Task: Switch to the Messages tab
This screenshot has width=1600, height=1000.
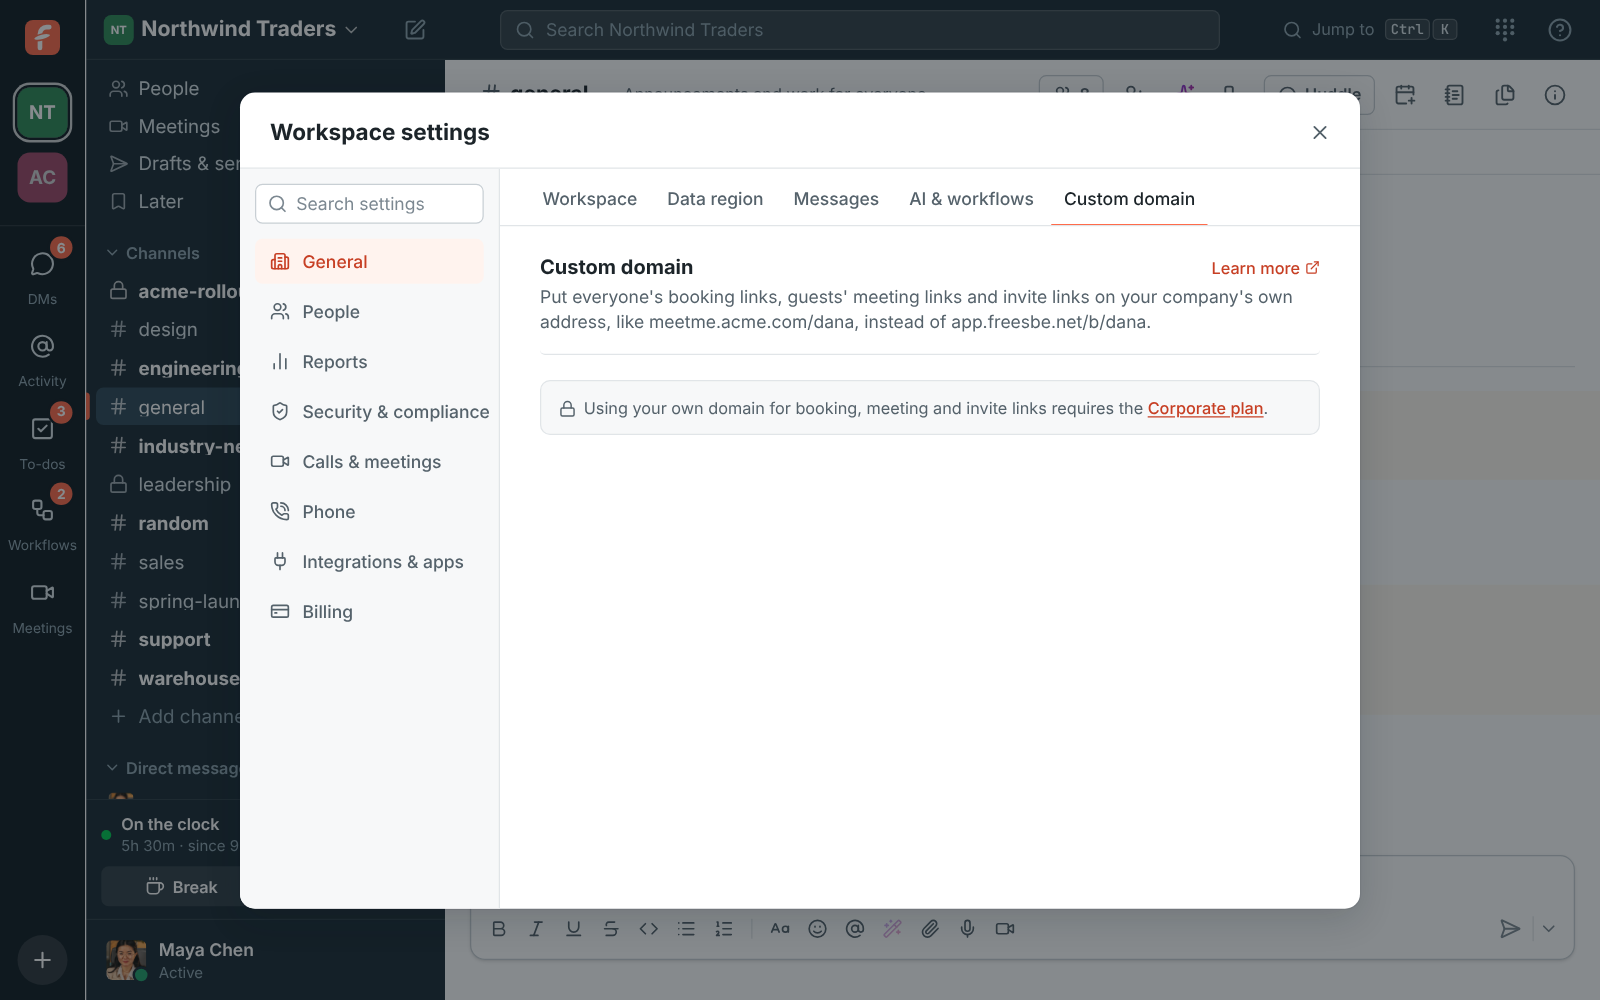Action: click(836, 199)
